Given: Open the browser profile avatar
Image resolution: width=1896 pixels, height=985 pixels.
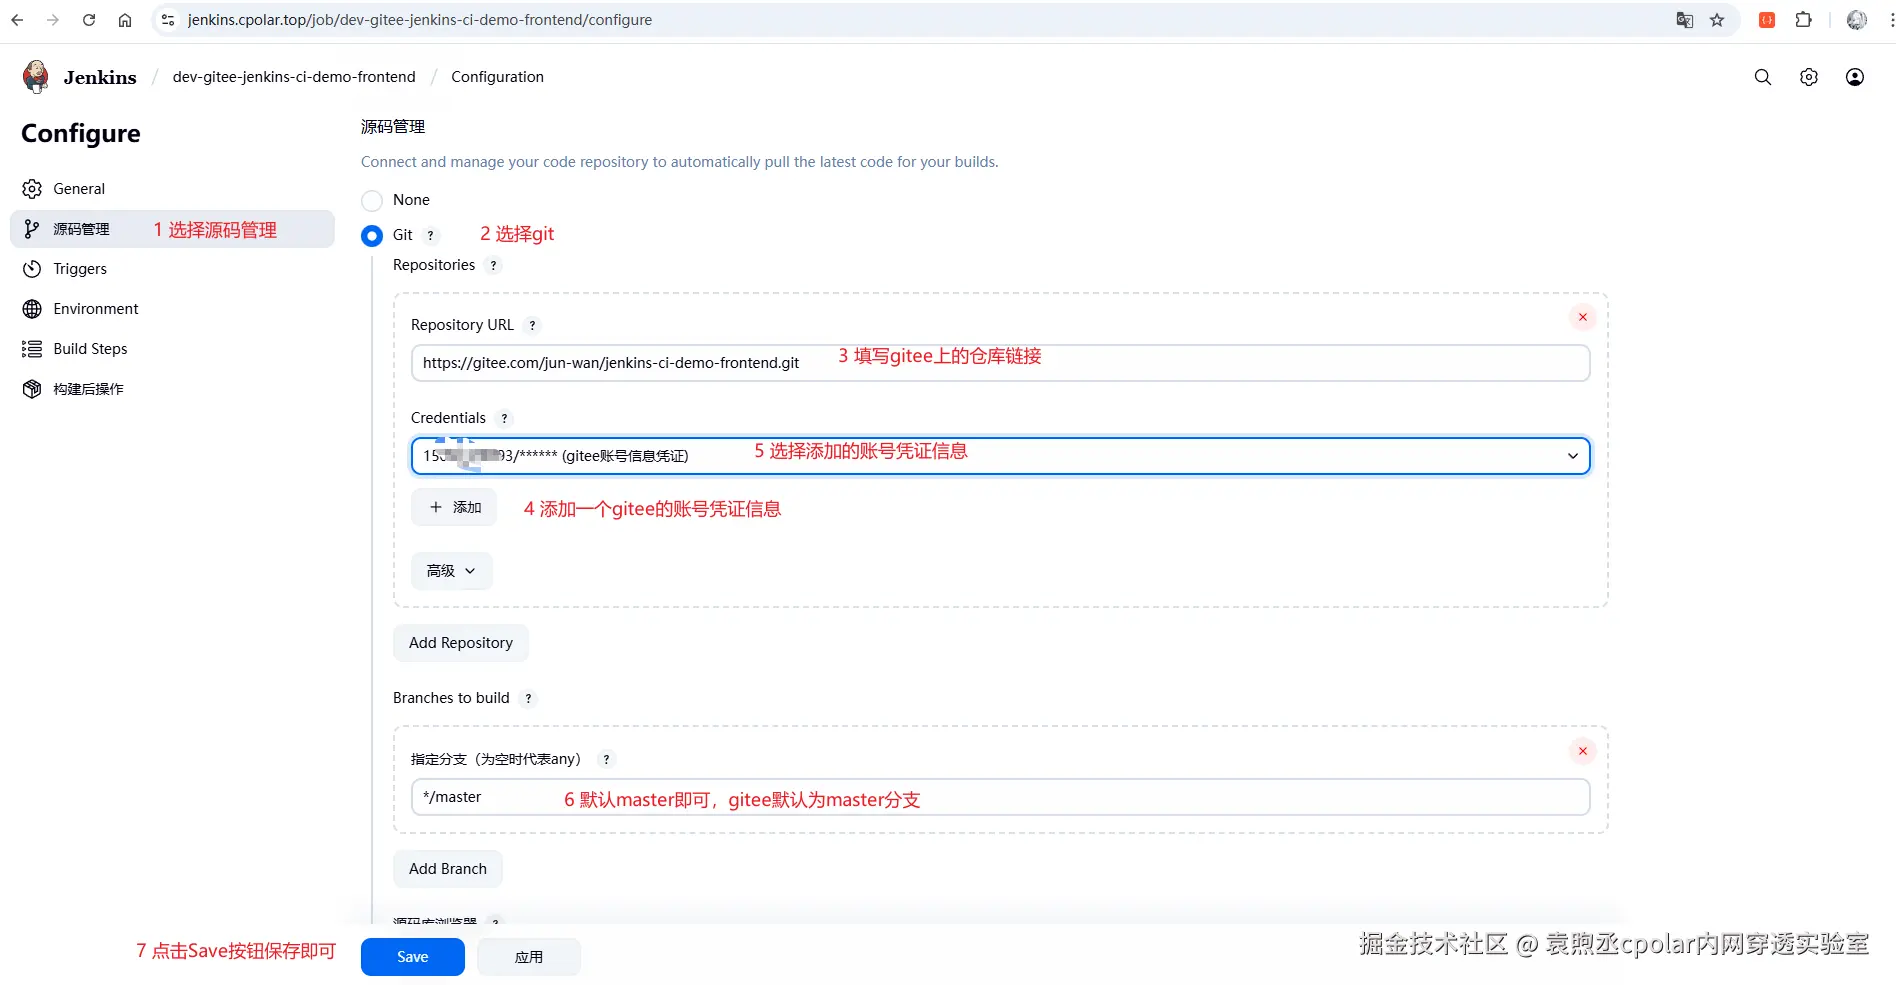Looking at the screenshot, I should pyautogui.click(x=1857, y=20).
